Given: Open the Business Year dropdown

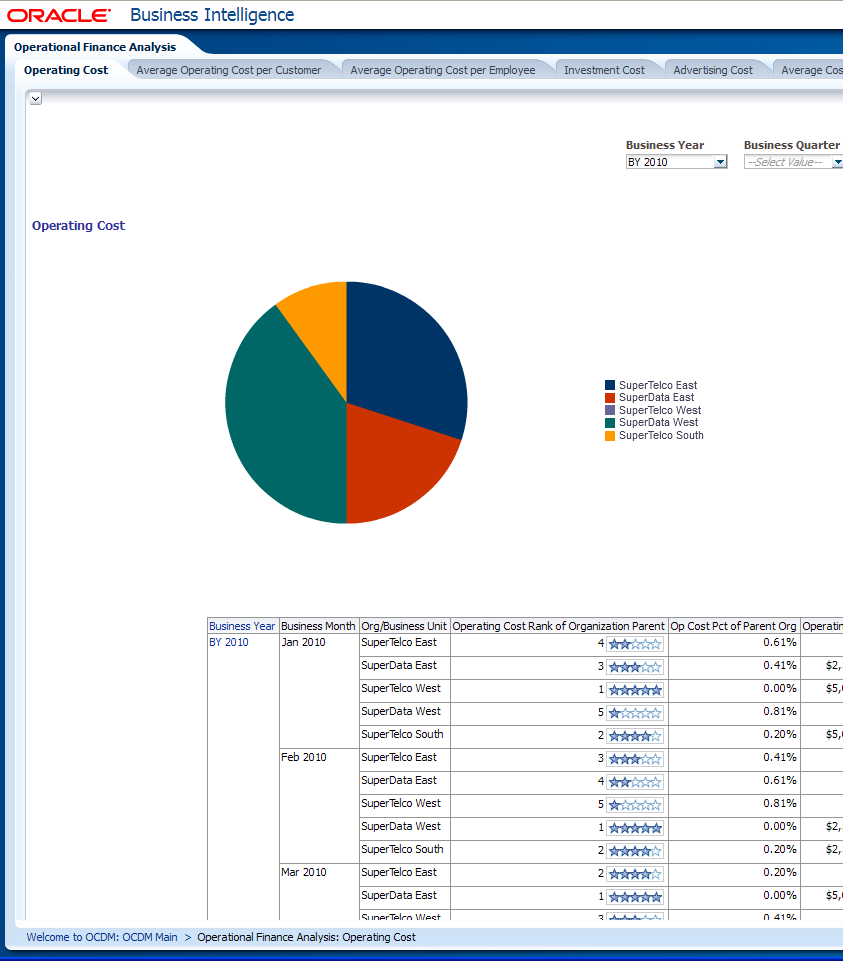Looking at the screenshot, I should 720,162.
